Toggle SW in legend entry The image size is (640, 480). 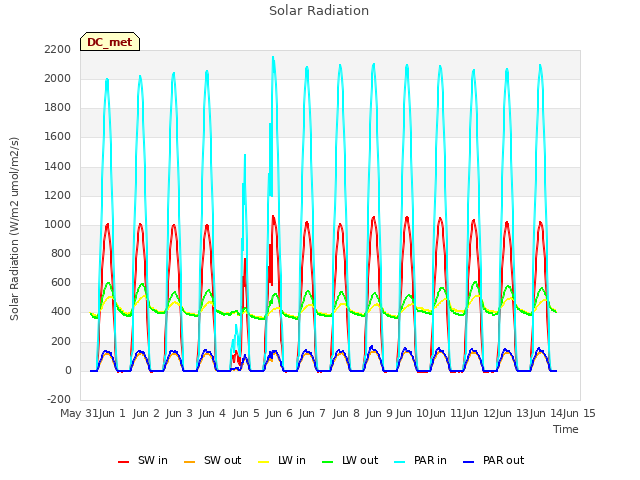pyautogui.click(x=142, y=460)
